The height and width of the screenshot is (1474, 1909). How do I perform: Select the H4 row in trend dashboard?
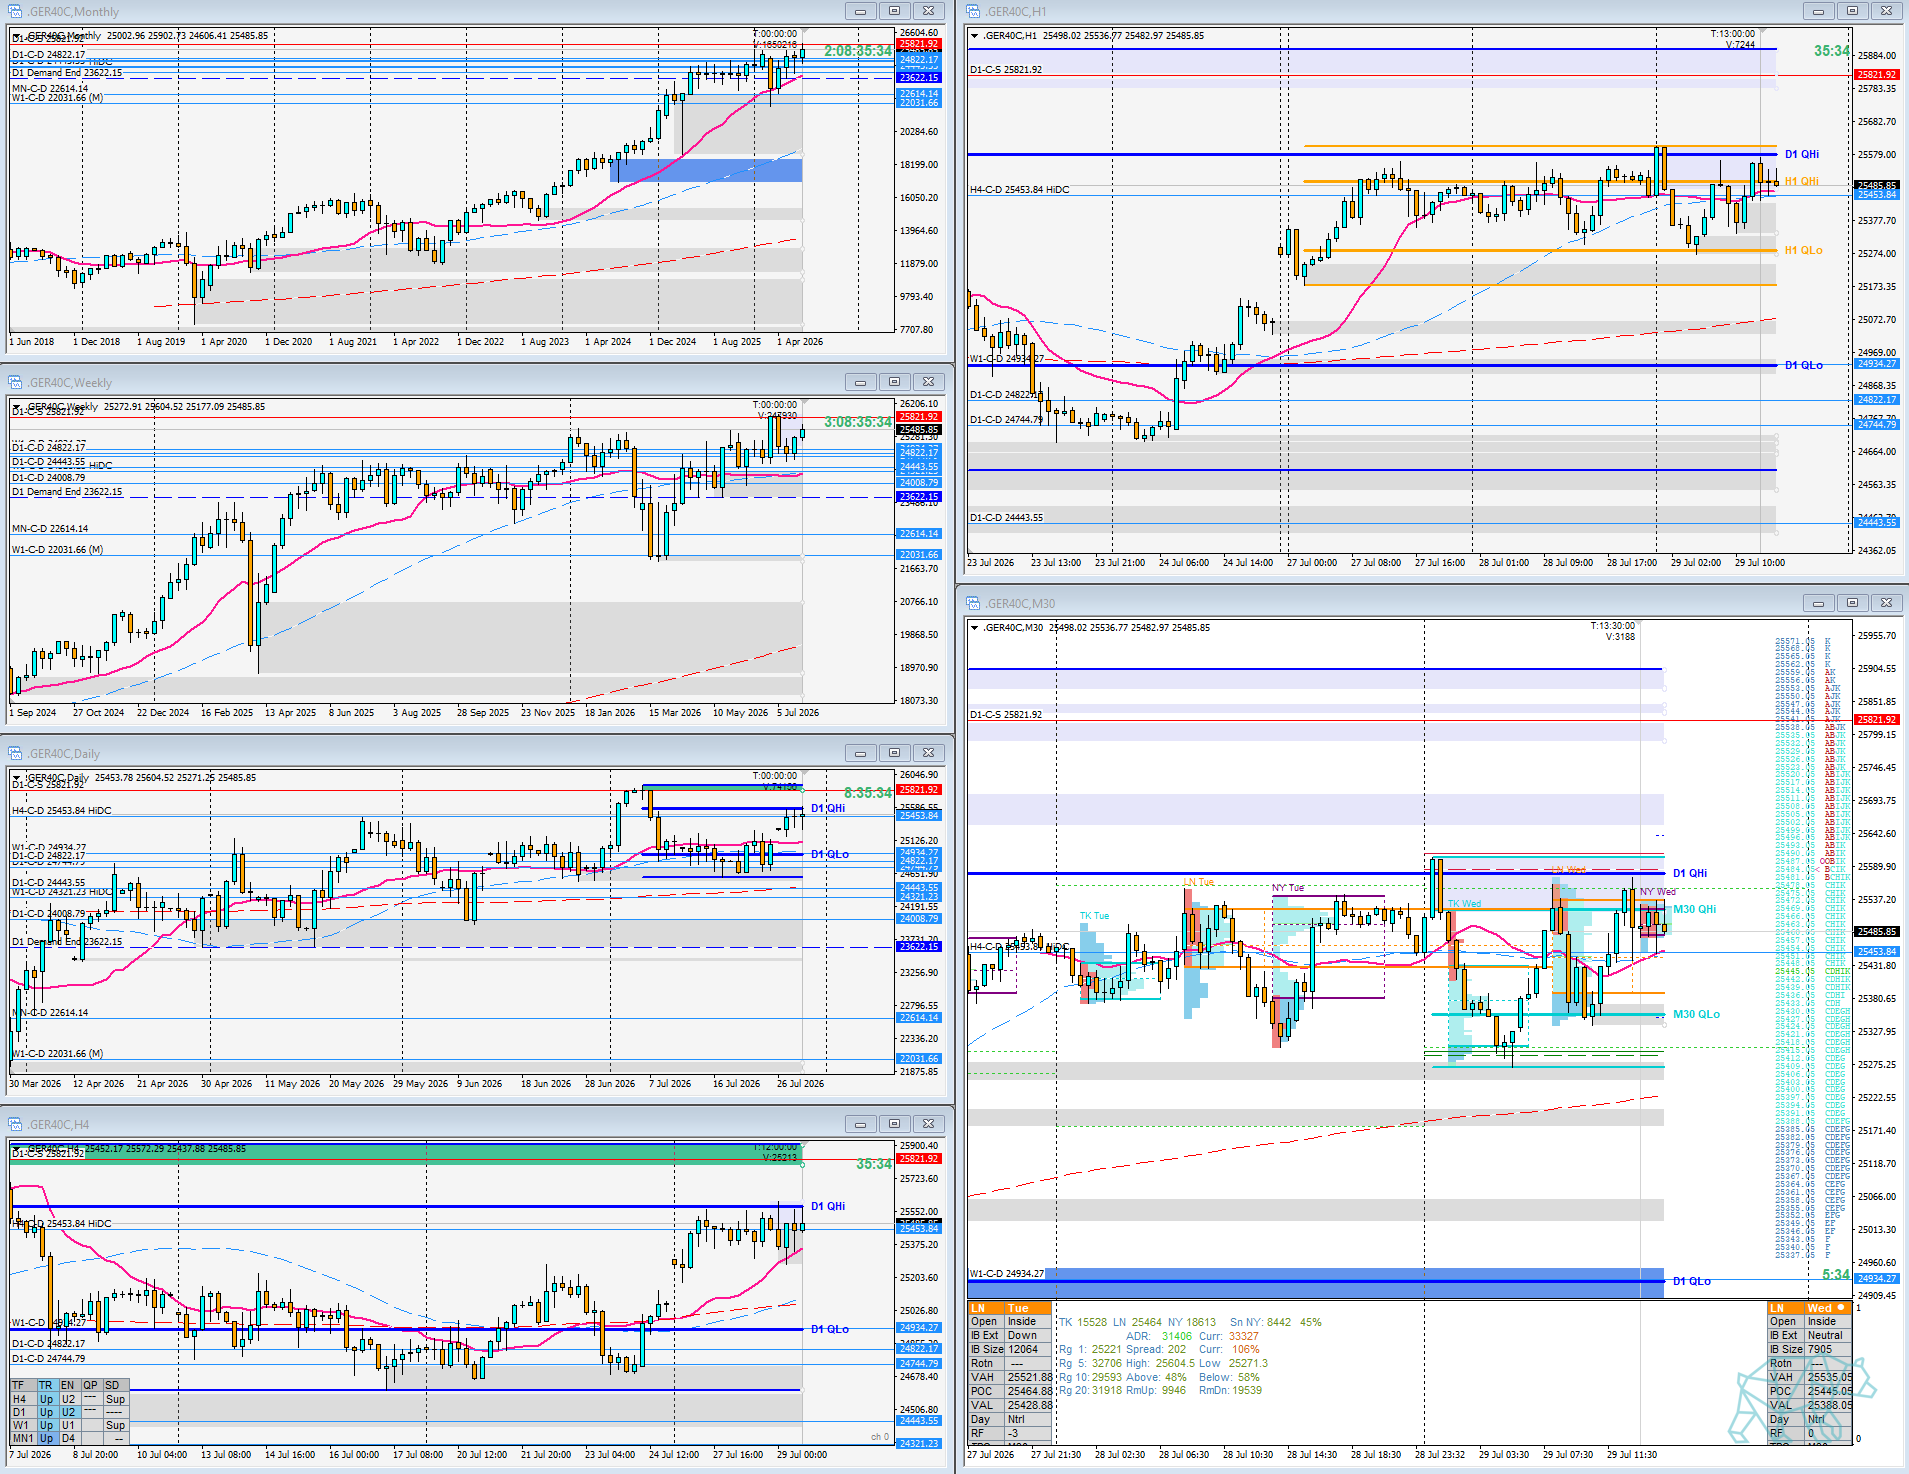(x=69, y=1399)
